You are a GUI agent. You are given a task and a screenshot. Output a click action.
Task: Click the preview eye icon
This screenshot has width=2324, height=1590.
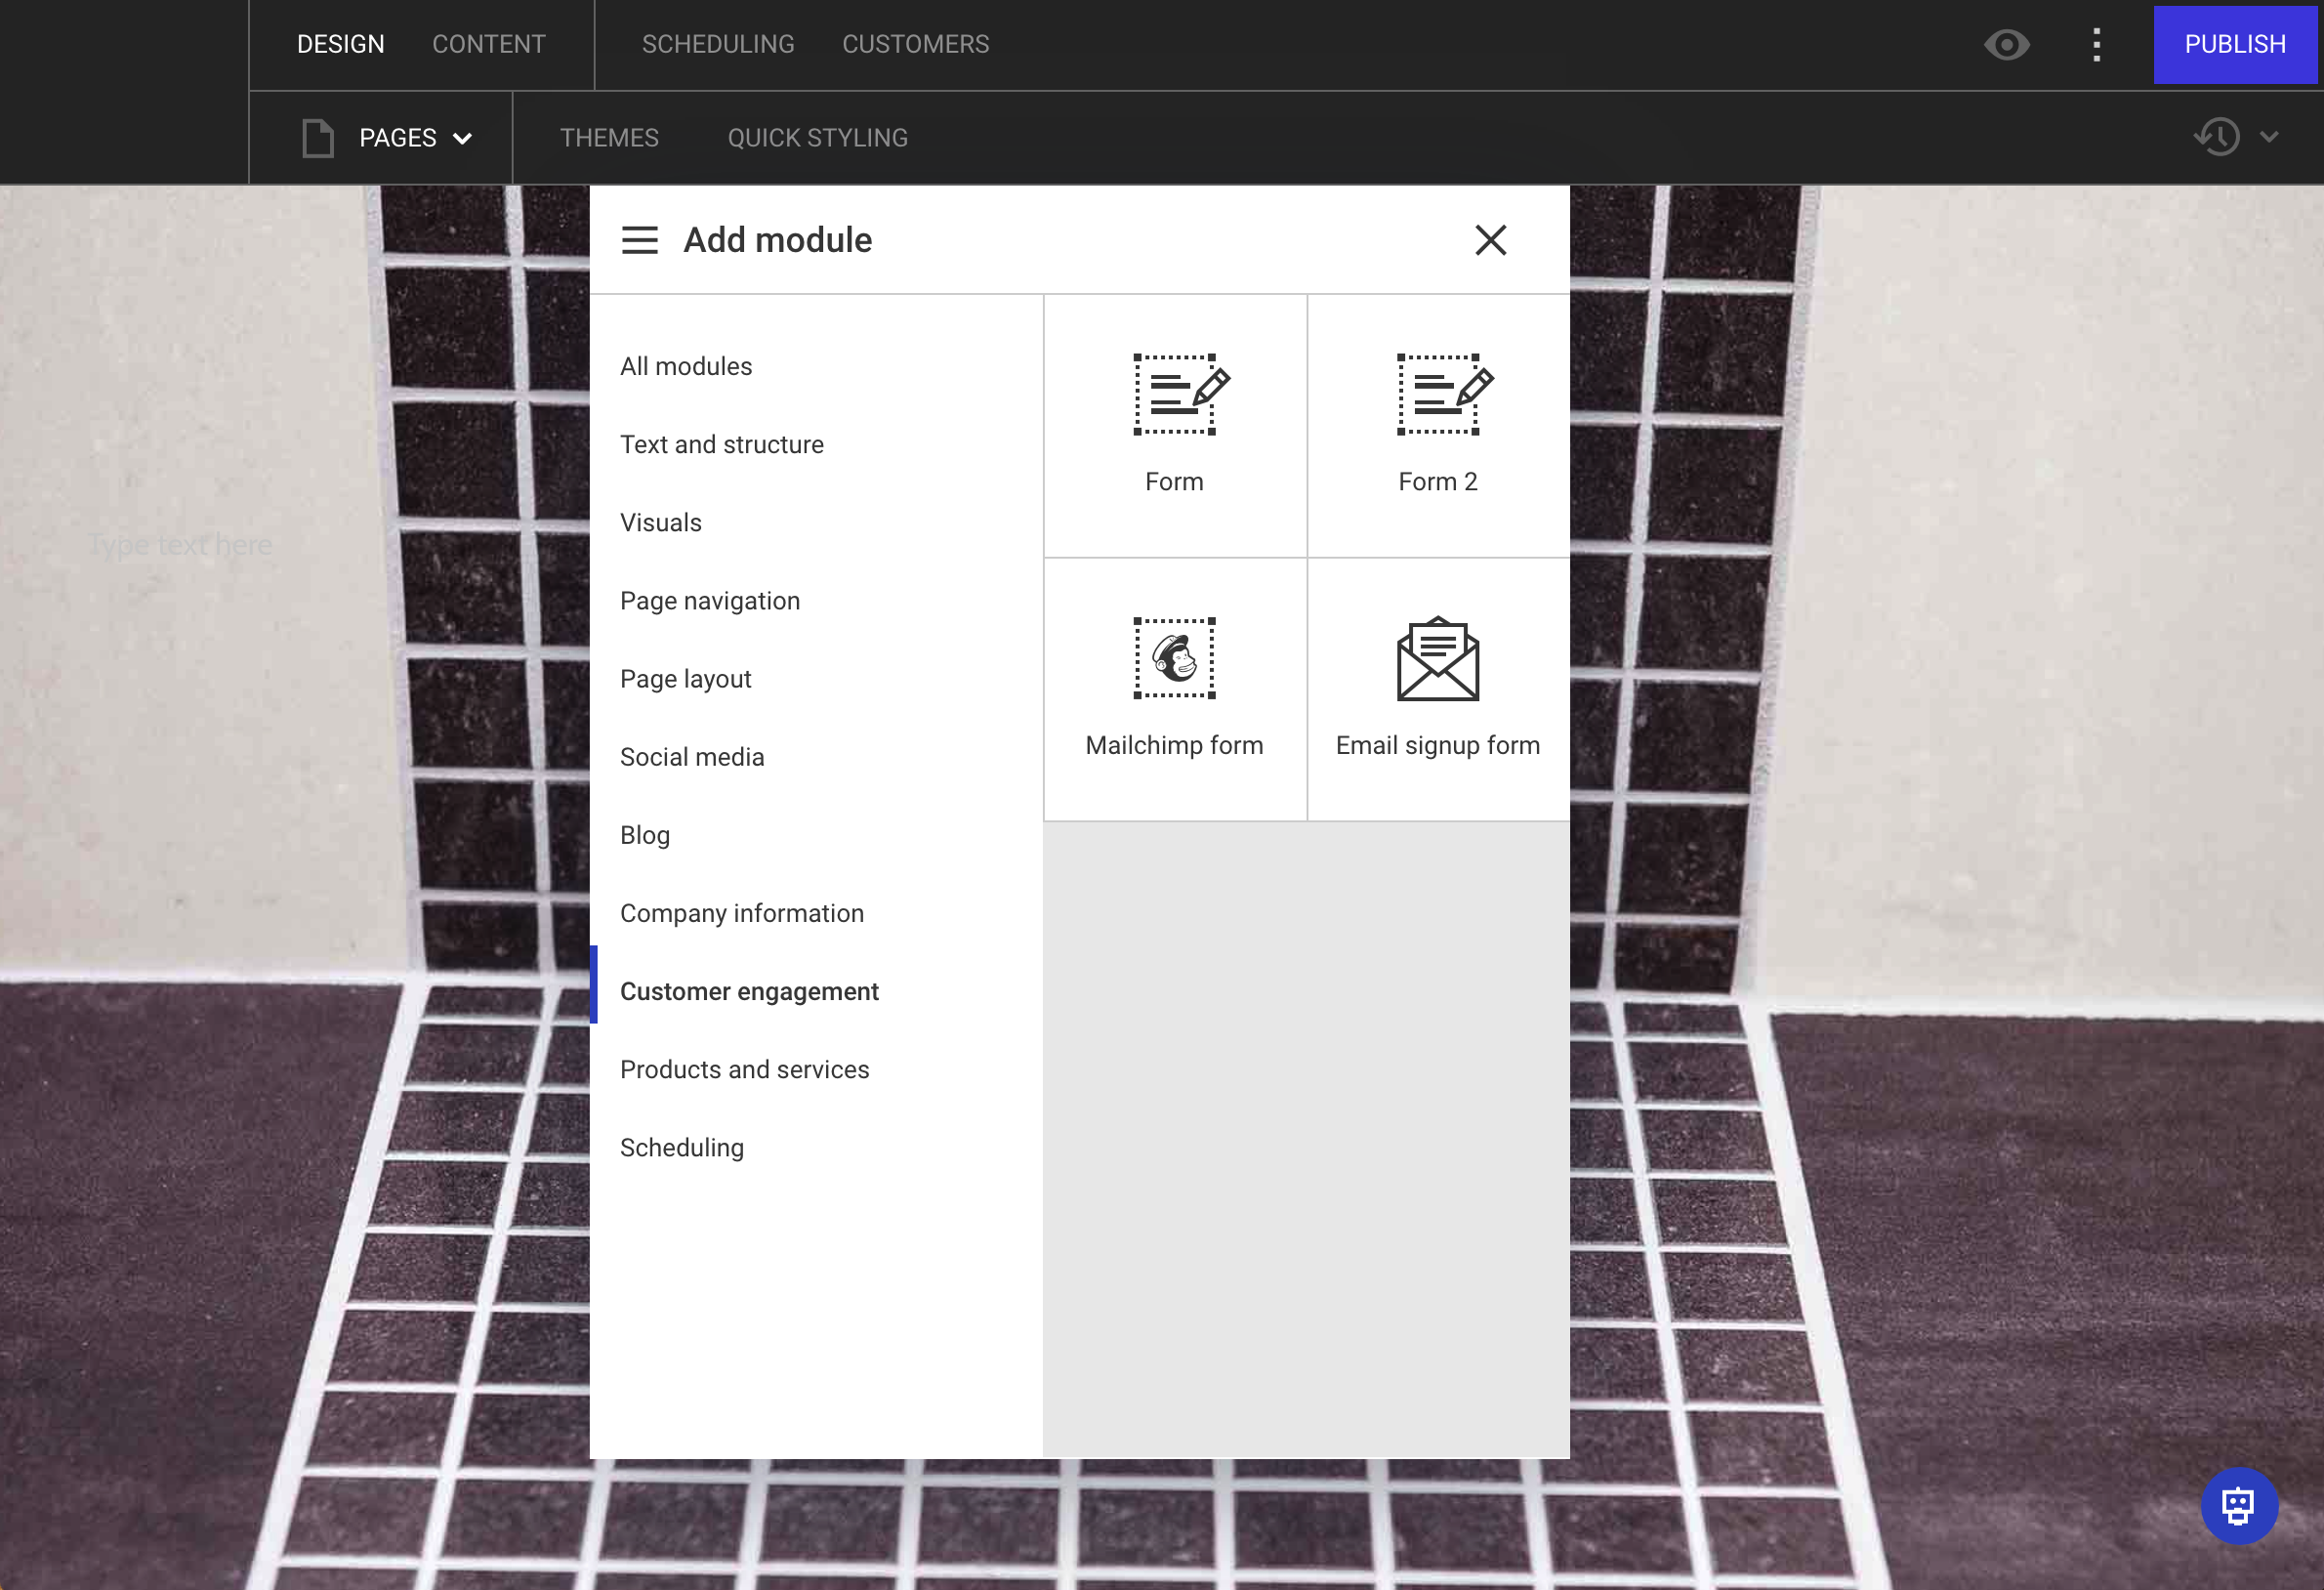click(2008, 44)
